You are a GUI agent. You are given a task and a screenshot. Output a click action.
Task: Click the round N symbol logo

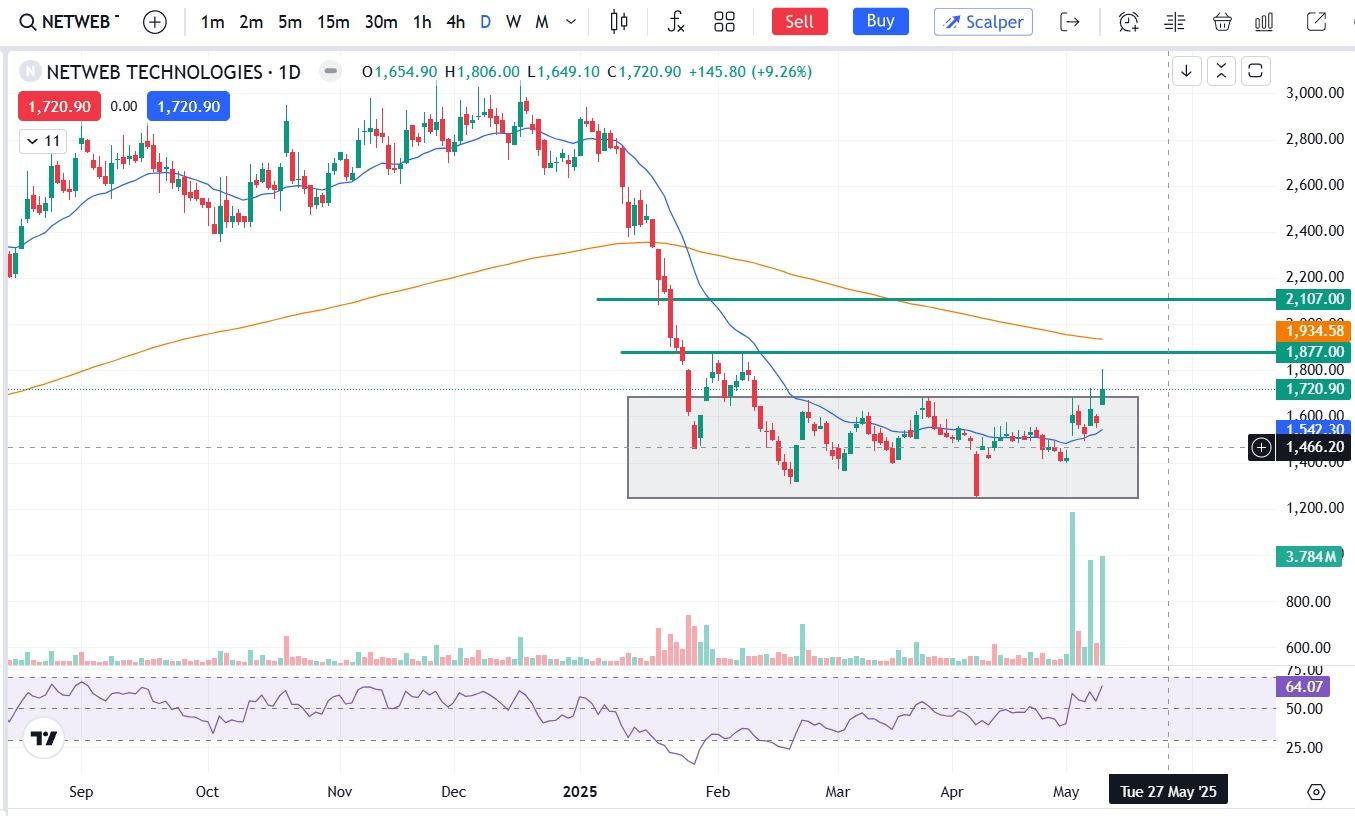(30, 72)
